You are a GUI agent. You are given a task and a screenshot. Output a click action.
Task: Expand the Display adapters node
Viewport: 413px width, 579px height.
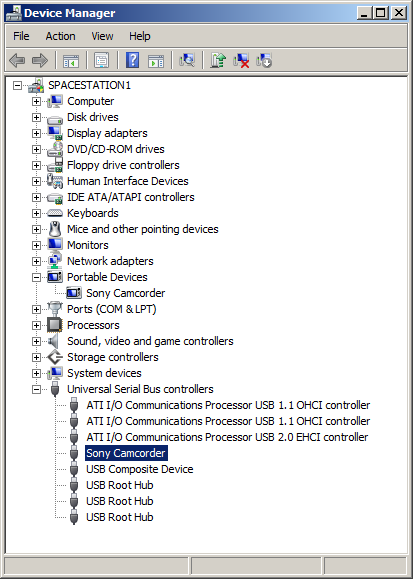pyautogui.click(x=36, y=133)
